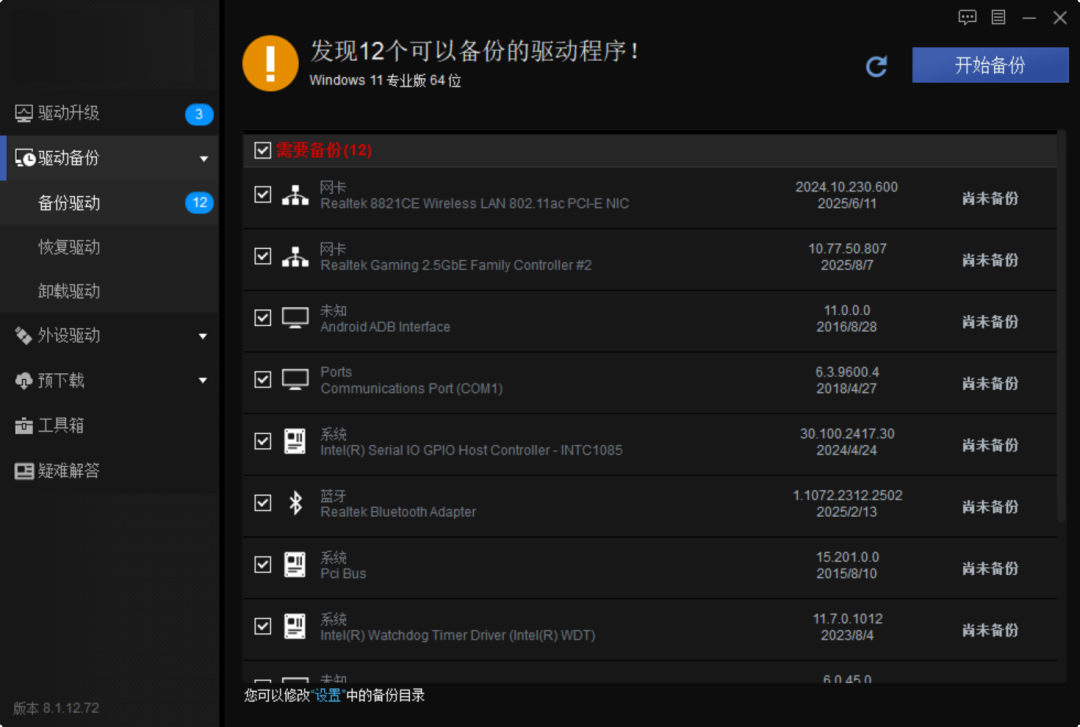Click the 驱动升级 monitor icon
The height and width of the screenshot is (727, 1080).
click(23, 113)
